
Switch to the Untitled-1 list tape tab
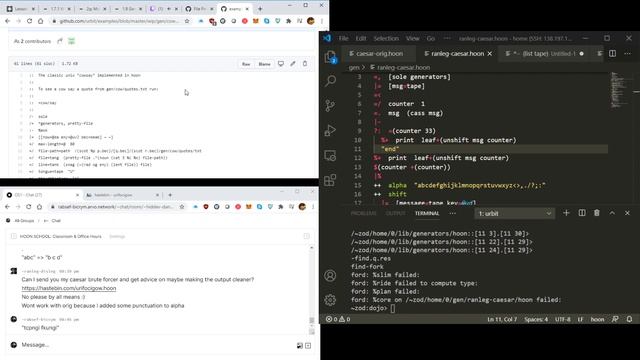[x=545, y=53]
